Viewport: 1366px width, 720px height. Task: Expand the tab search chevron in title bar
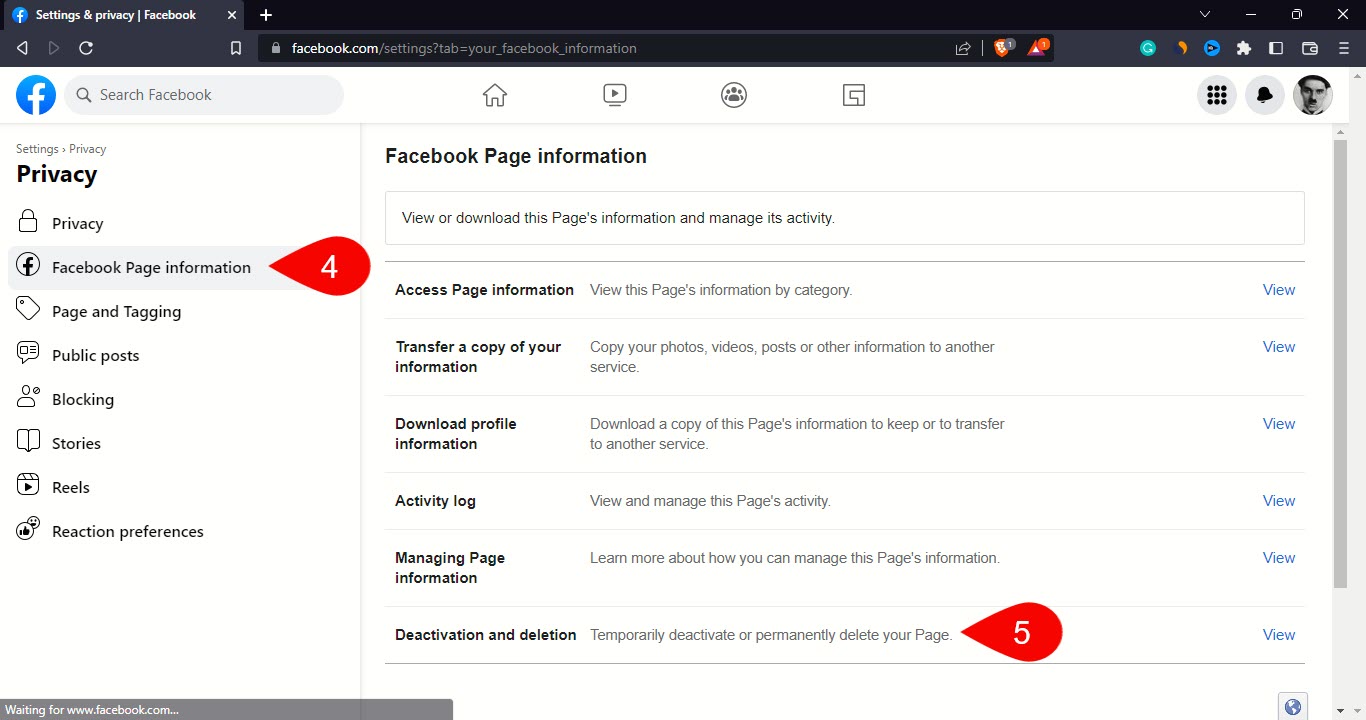[1204, 15]
